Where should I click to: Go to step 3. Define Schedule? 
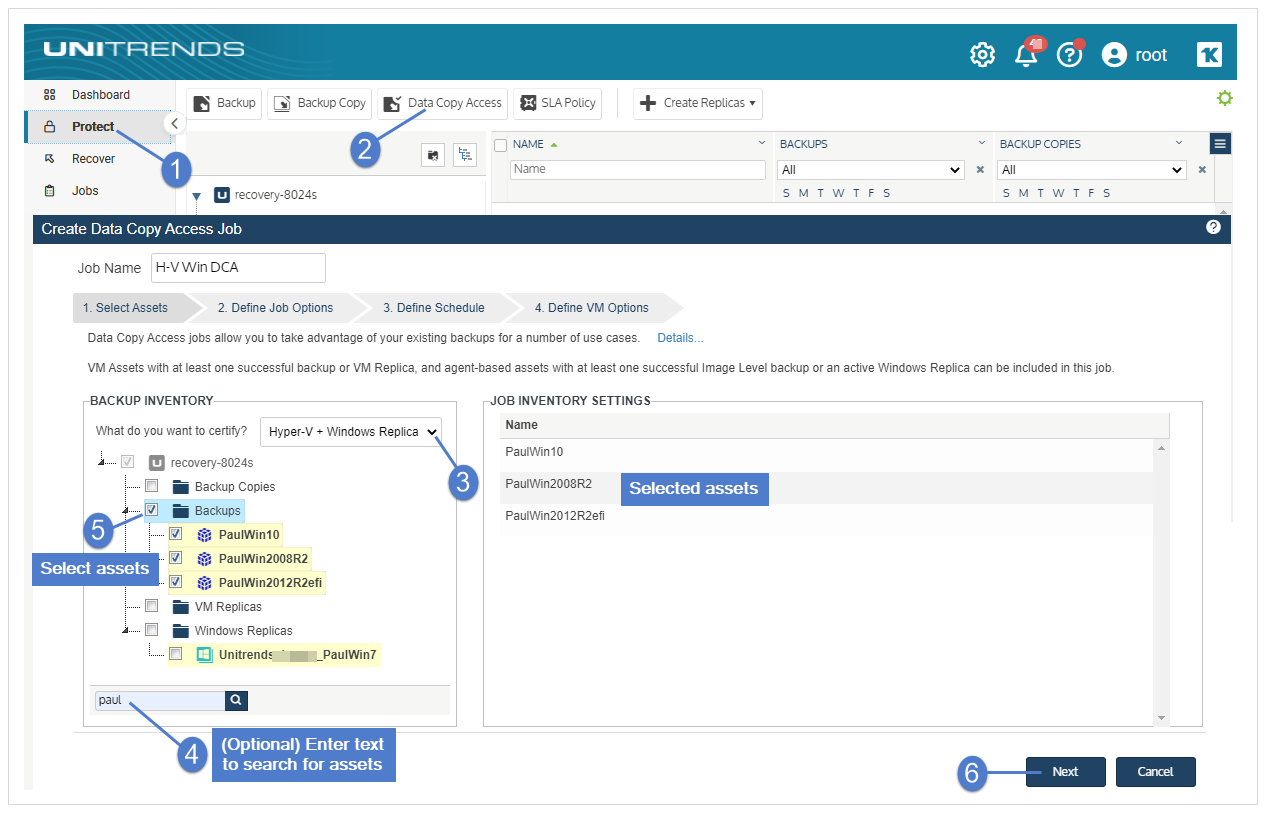click(434, 308)
